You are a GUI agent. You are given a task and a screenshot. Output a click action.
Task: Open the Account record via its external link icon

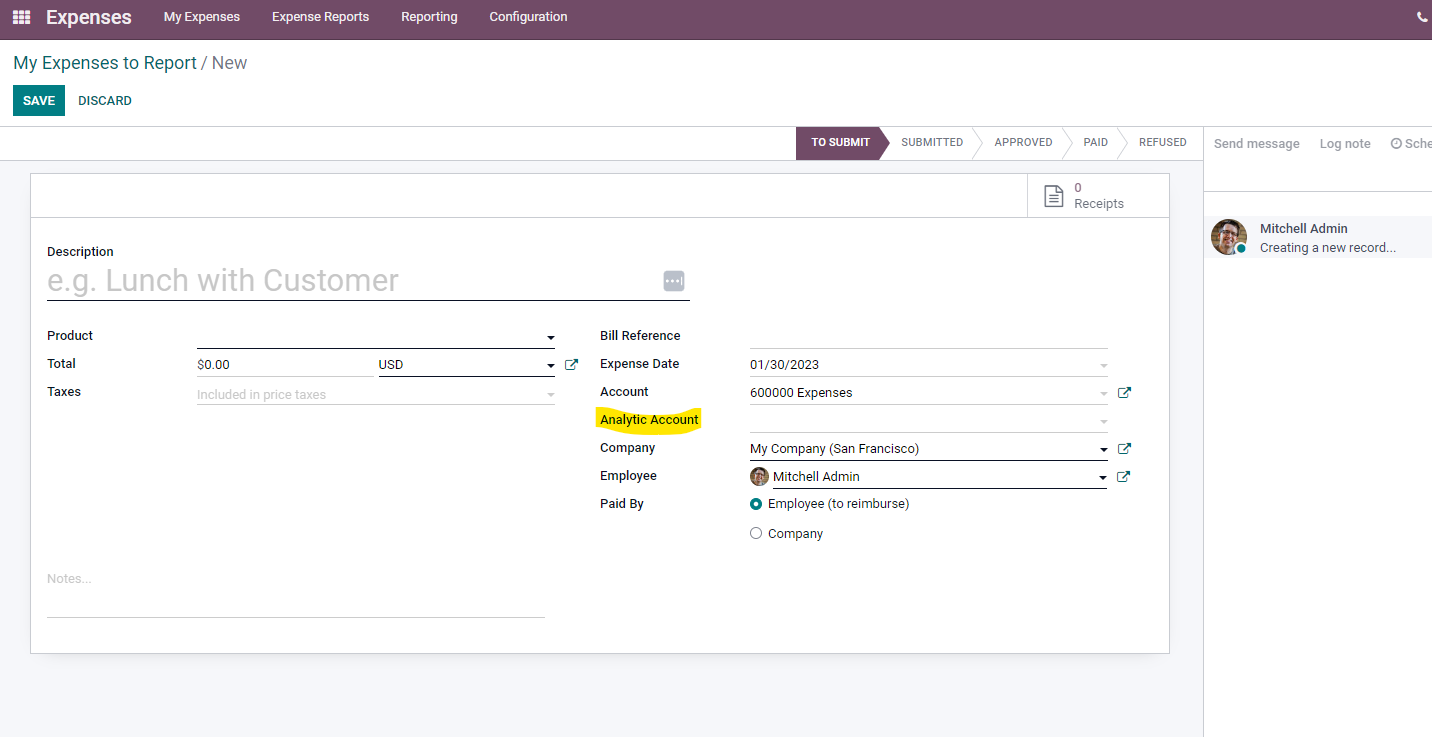click(1124, 392)
